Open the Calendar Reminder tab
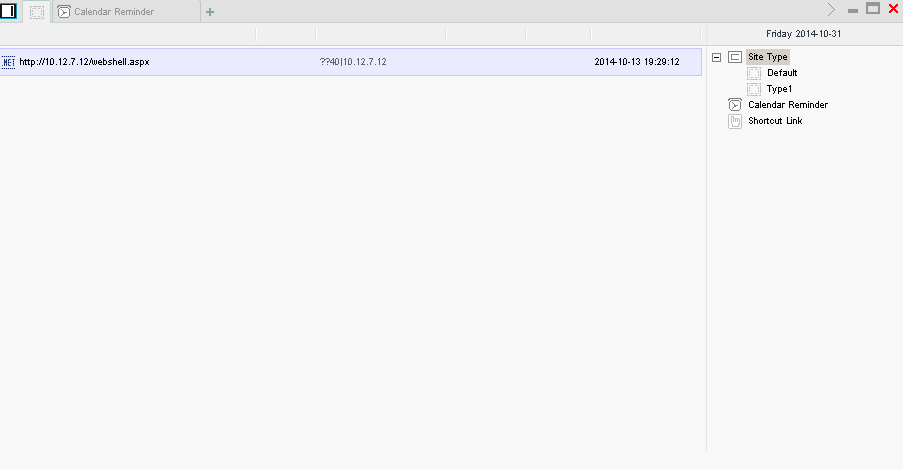 [126, 12]
